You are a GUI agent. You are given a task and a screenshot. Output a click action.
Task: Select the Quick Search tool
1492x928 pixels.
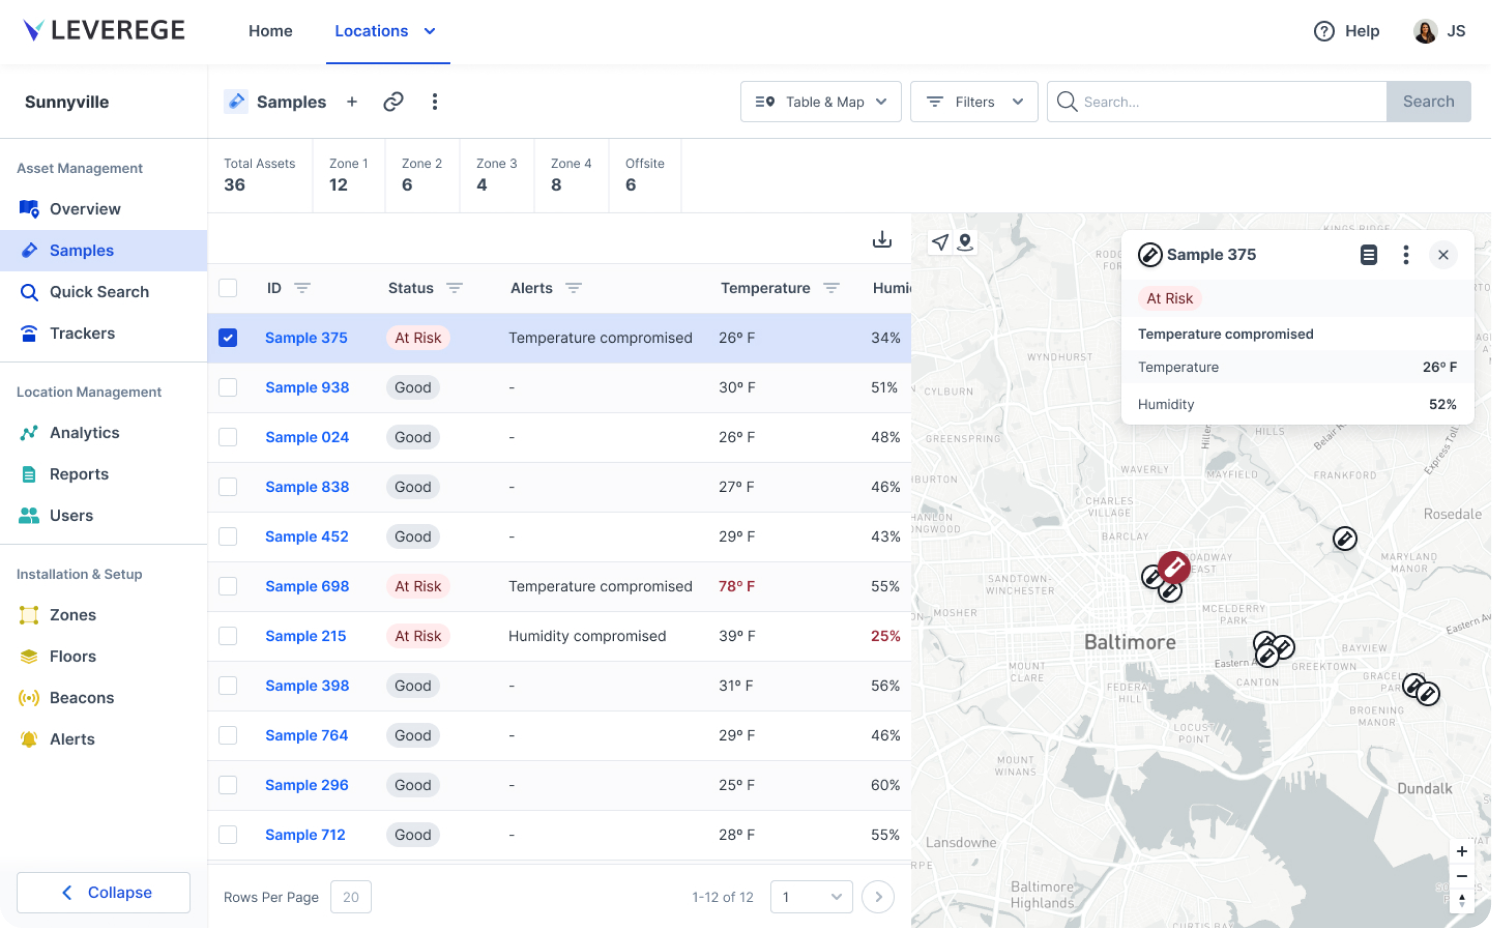[99, 291]
